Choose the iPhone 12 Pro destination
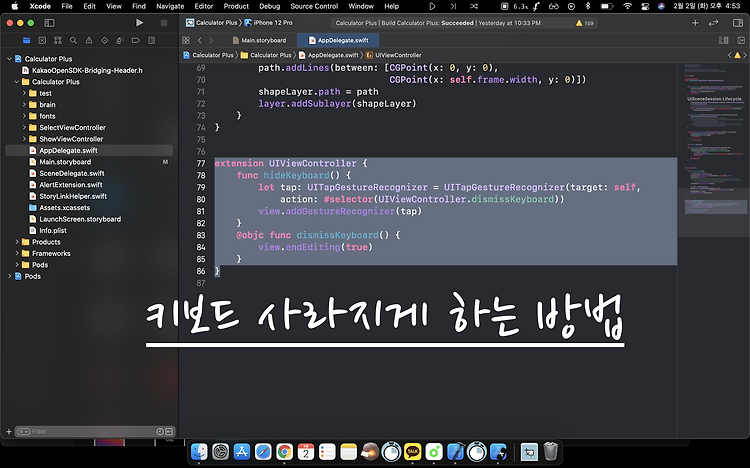 (x=268, y=22)
